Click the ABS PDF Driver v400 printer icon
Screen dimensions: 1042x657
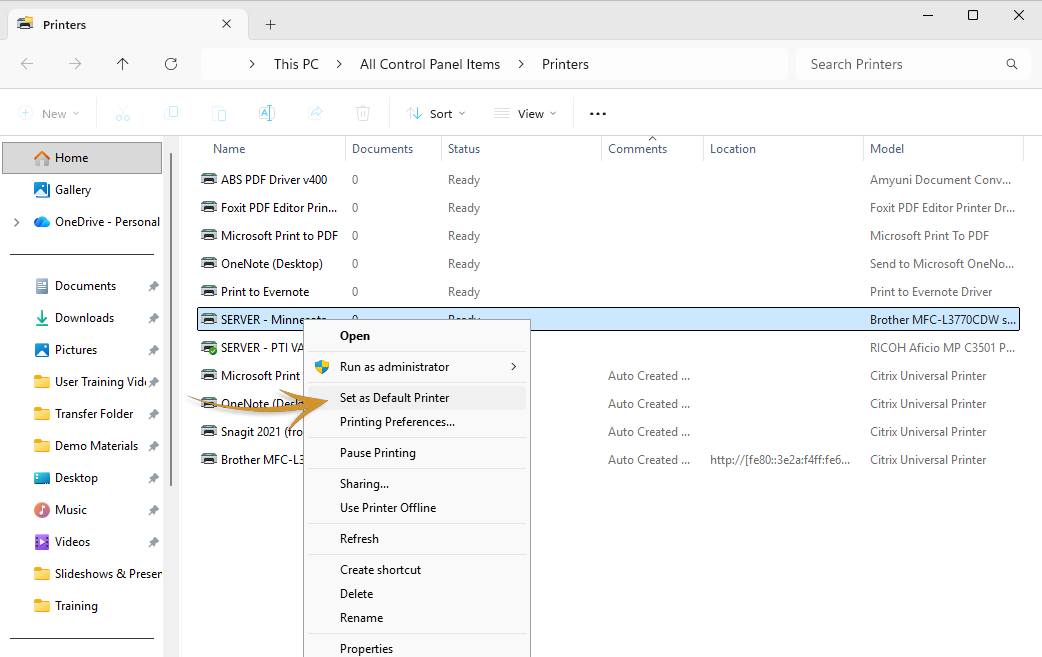pos(209,179)
